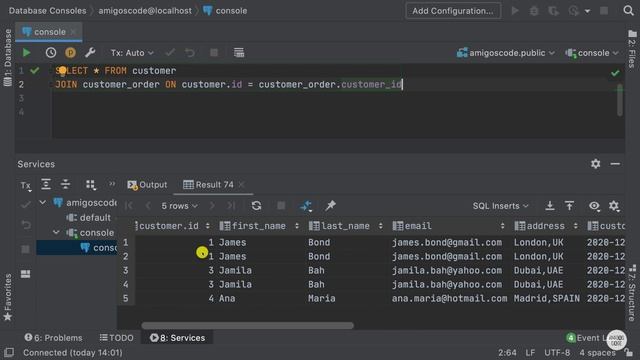Click the in-editor results table icon
This screenshot has width=640, height=360.
[x=239, y=53]
